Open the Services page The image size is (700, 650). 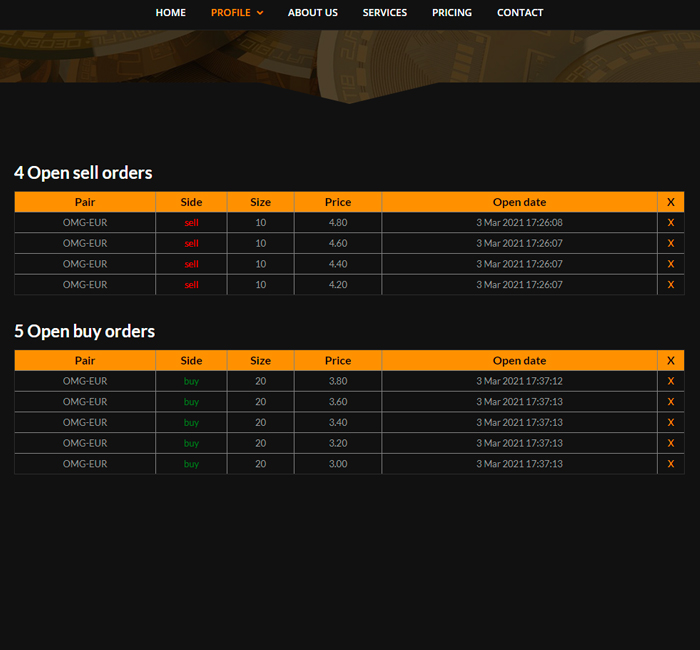384,12
